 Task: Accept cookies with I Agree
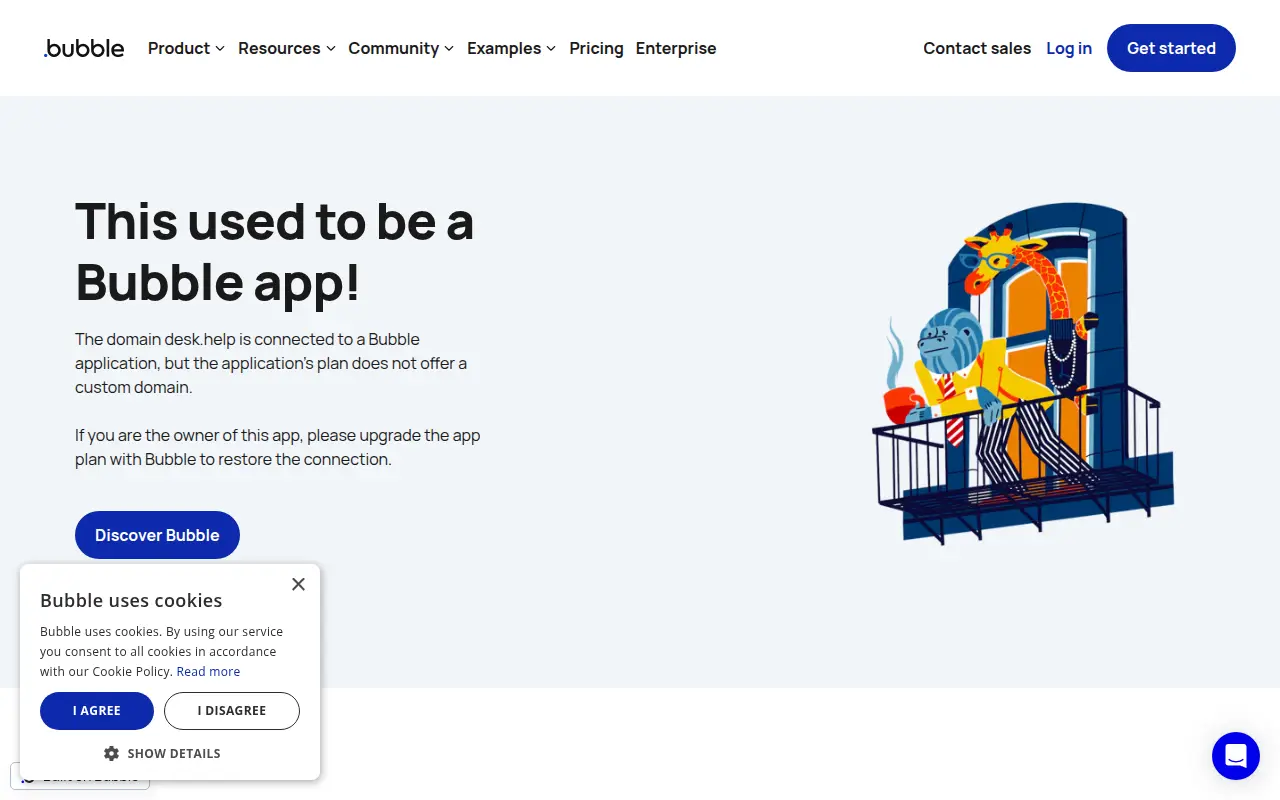click(x=97, y=711)
